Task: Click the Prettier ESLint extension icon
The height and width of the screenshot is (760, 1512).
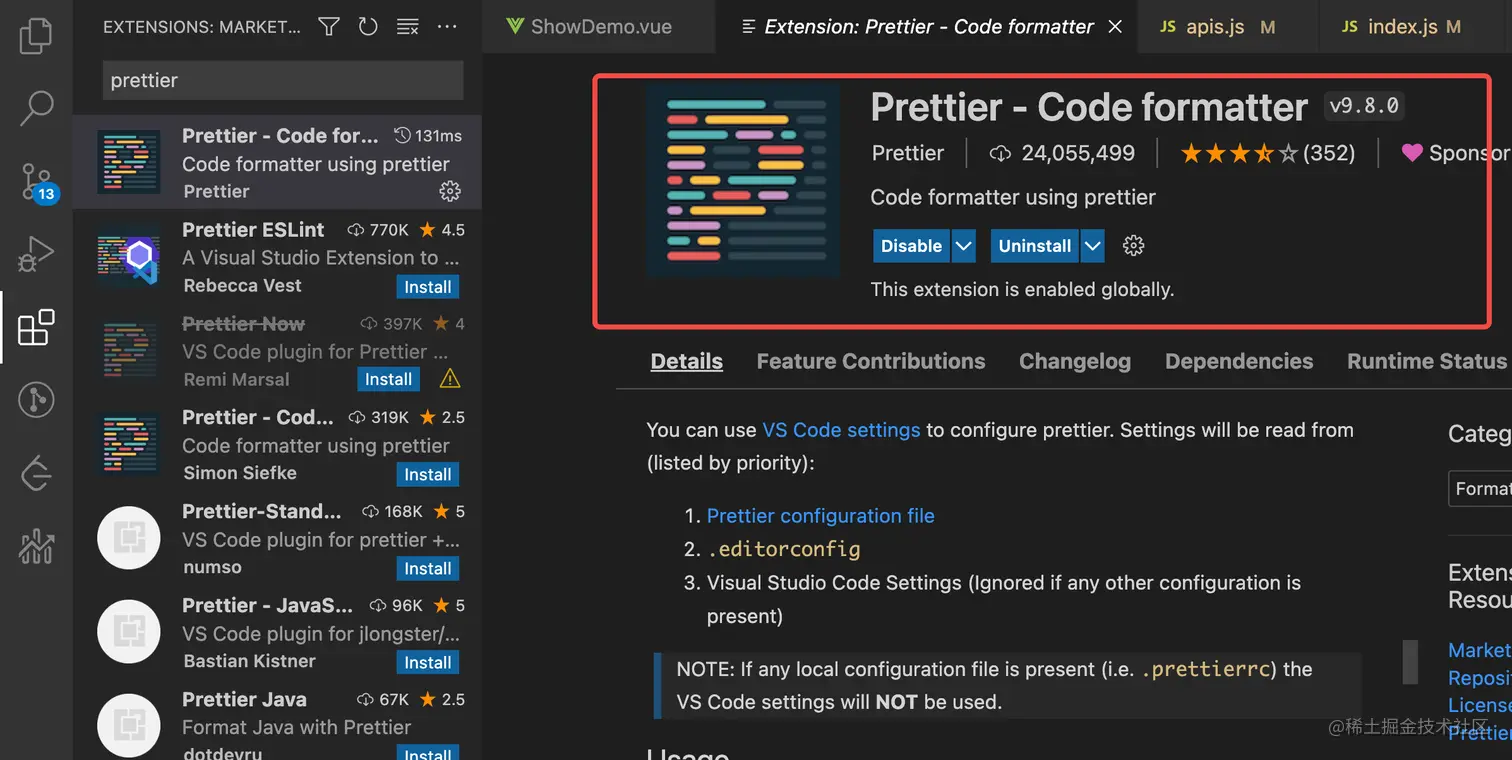Action: coord(129,257)
